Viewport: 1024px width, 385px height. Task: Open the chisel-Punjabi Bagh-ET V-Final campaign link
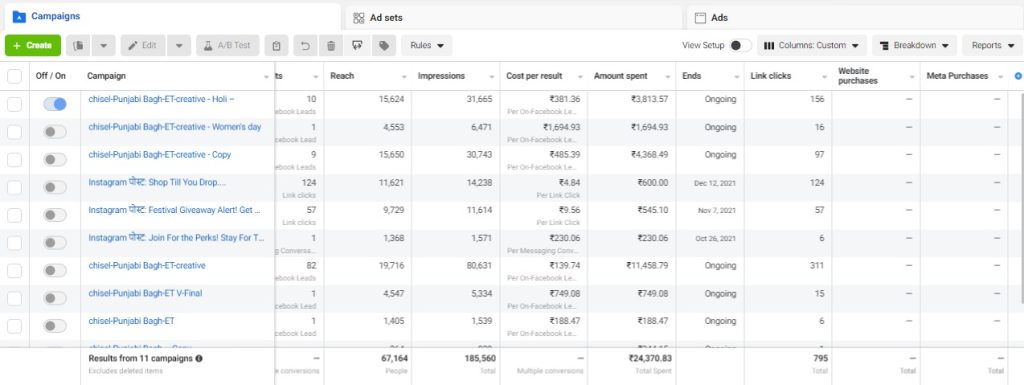pyautogui.click(x=145, y=294)
